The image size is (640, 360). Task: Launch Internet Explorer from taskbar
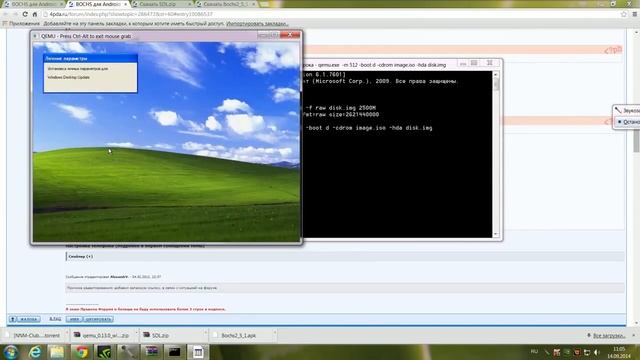[35, 352]
